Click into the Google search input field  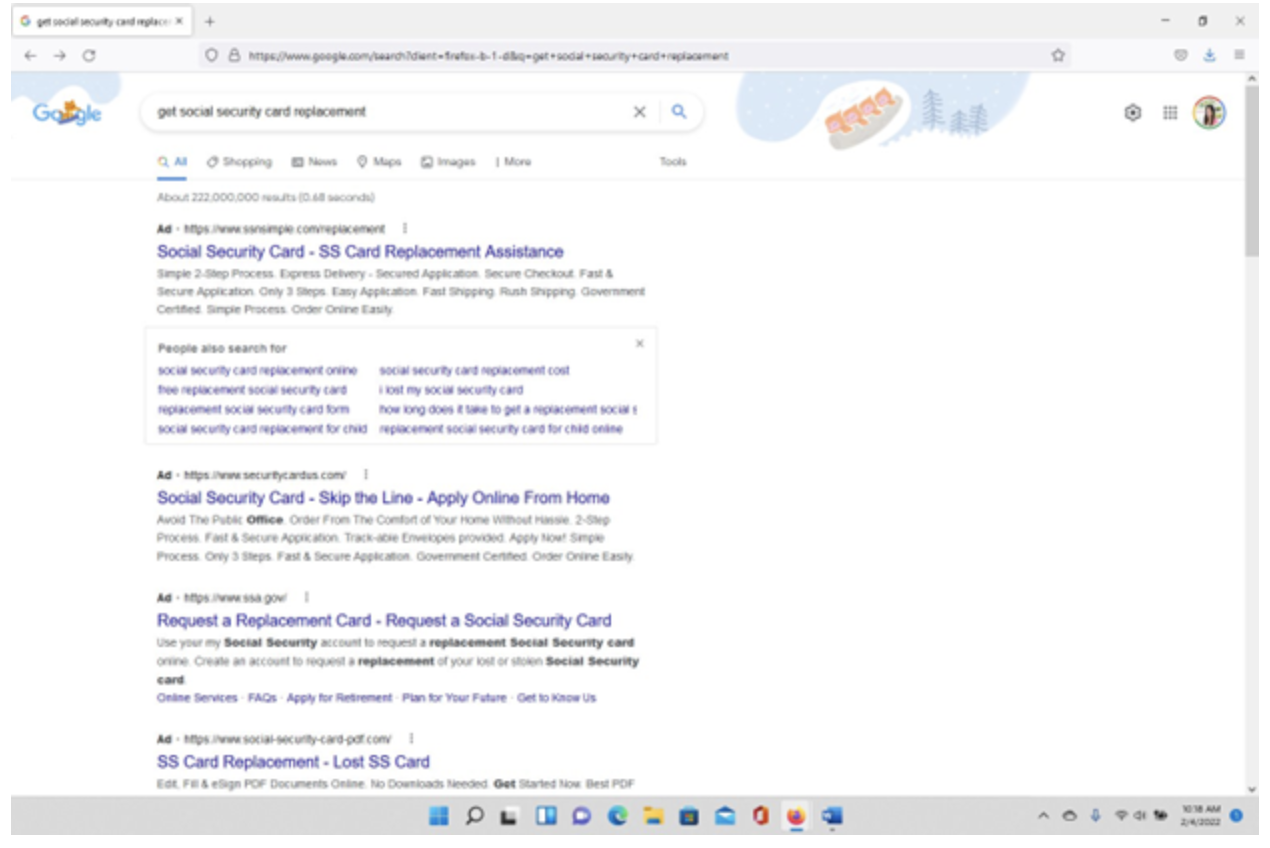(x=390, y=112)
